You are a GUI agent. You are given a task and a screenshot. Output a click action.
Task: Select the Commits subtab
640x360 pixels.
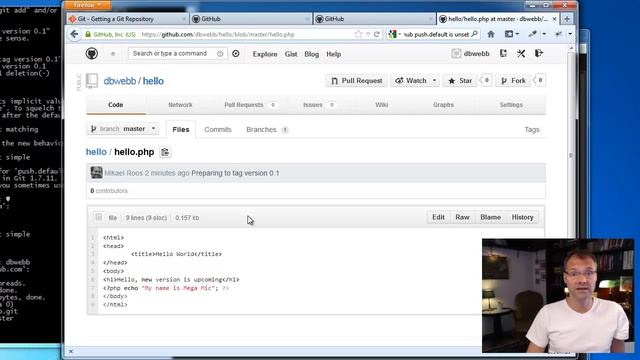(x=218, y=129)
